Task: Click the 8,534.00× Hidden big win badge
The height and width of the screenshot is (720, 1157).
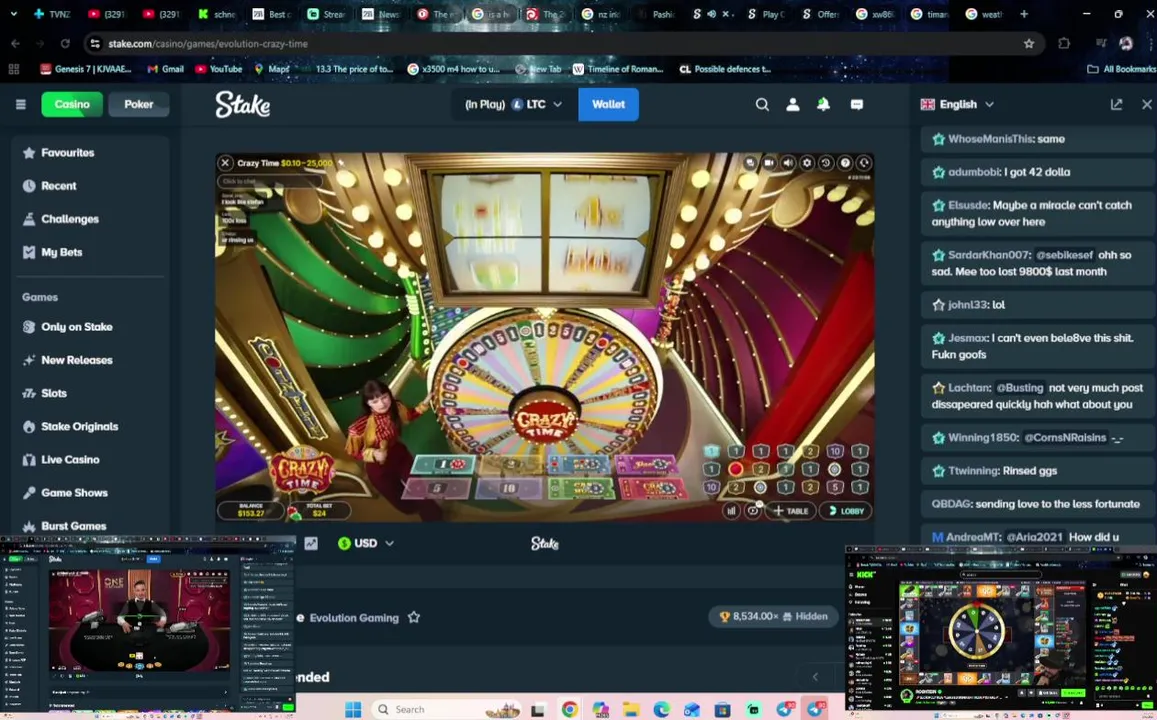Action: 773,616
